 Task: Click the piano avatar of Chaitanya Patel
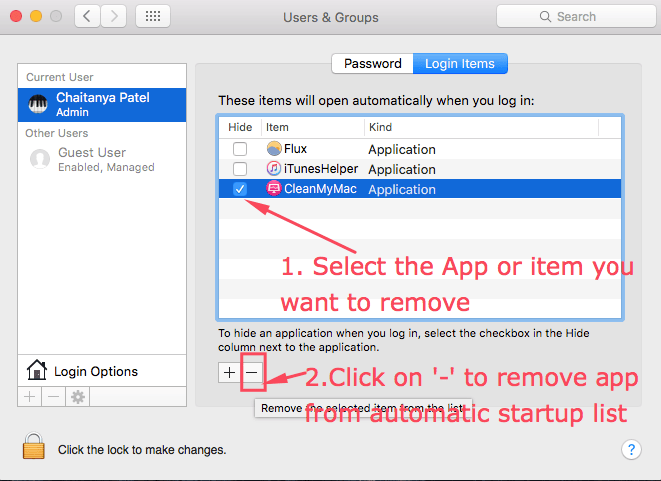[38, 104]
